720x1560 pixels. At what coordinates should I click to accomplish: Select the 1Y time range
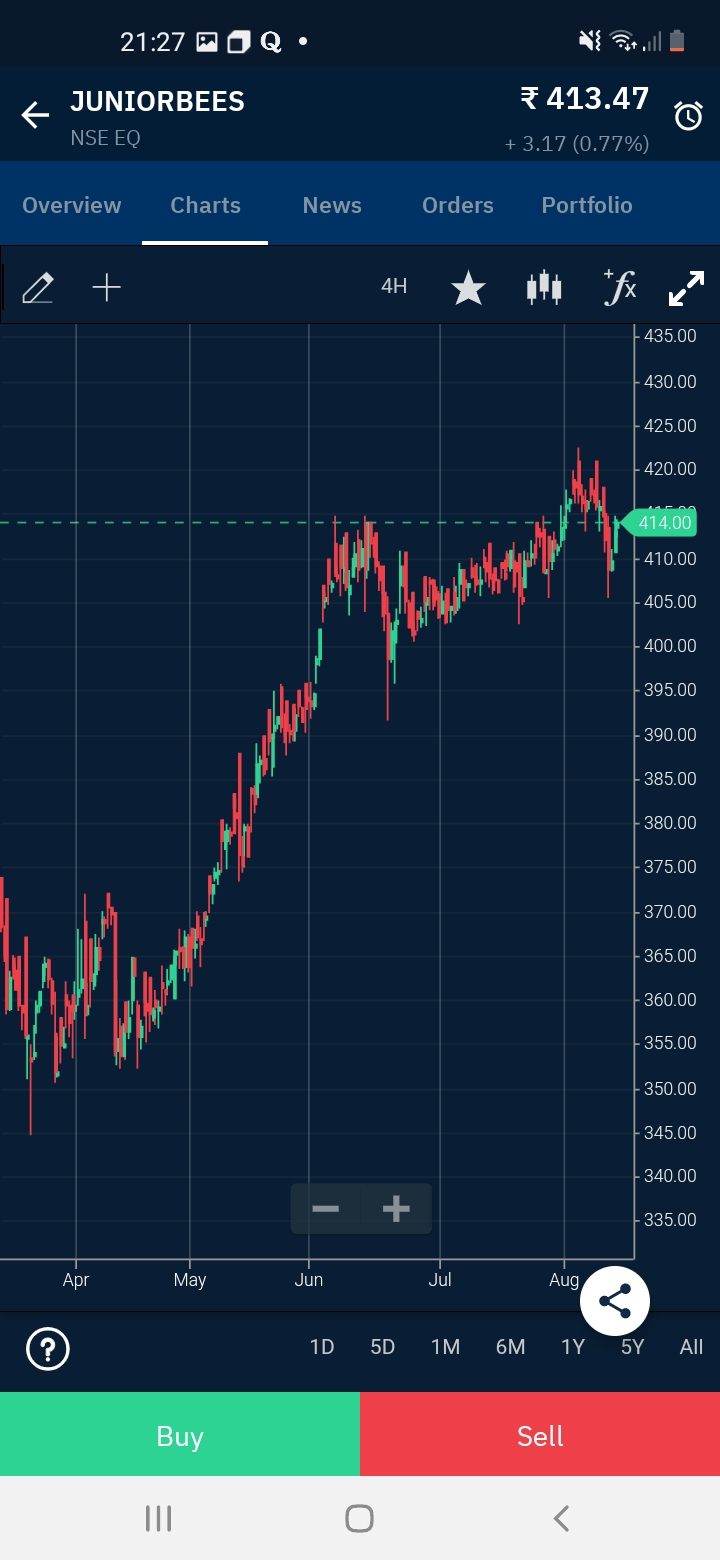[573, 1347]
